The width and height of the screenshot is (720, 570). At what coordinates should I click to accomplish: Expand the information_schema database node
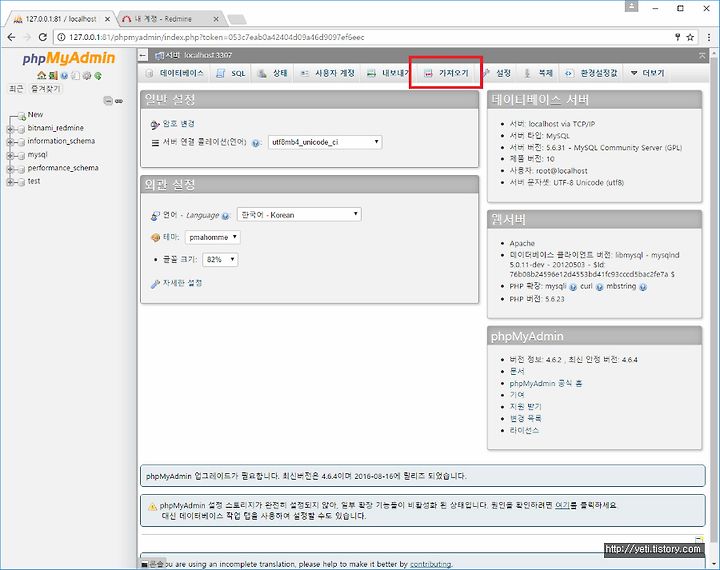tap(10, 142)
